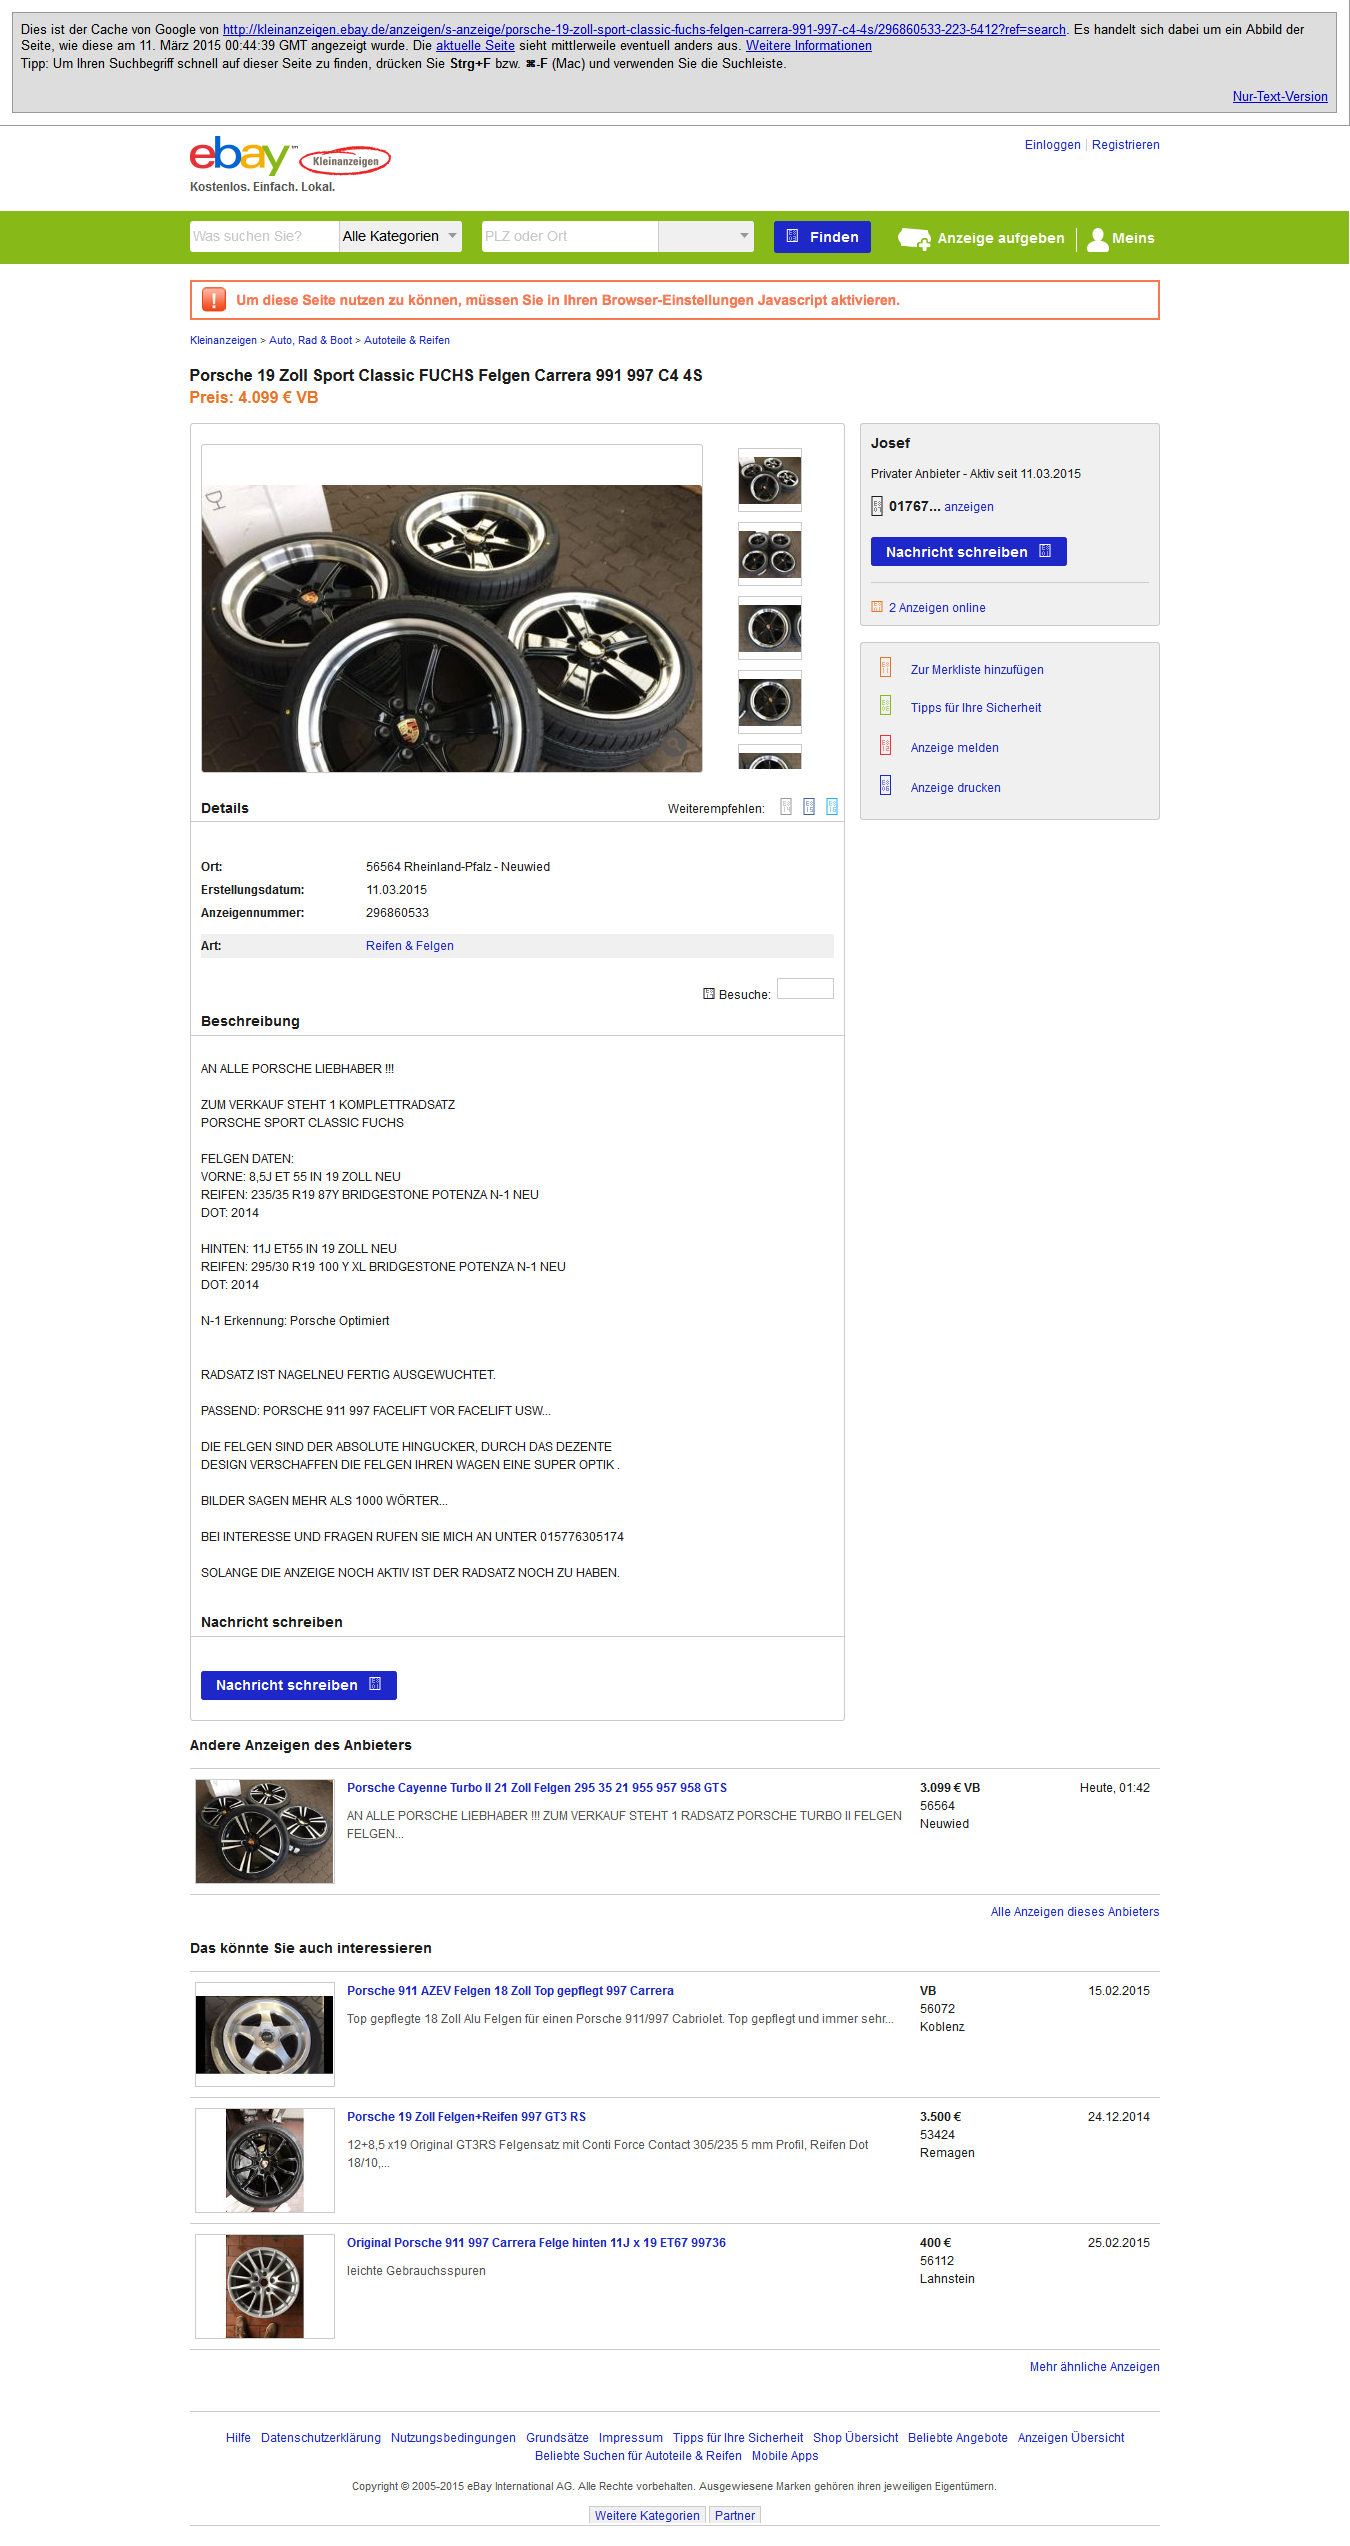Click 'Autoteile & Reifen' in the breadcrumb
This screenshot has width=1350, height=2546.
tap(407, 340)
